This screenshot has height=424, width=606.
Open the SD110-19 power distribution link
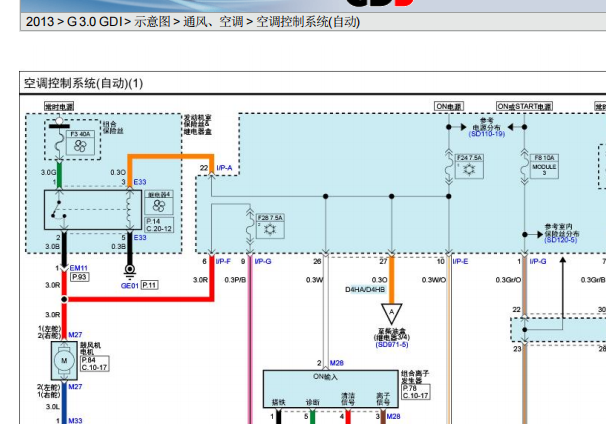[487, 134]
